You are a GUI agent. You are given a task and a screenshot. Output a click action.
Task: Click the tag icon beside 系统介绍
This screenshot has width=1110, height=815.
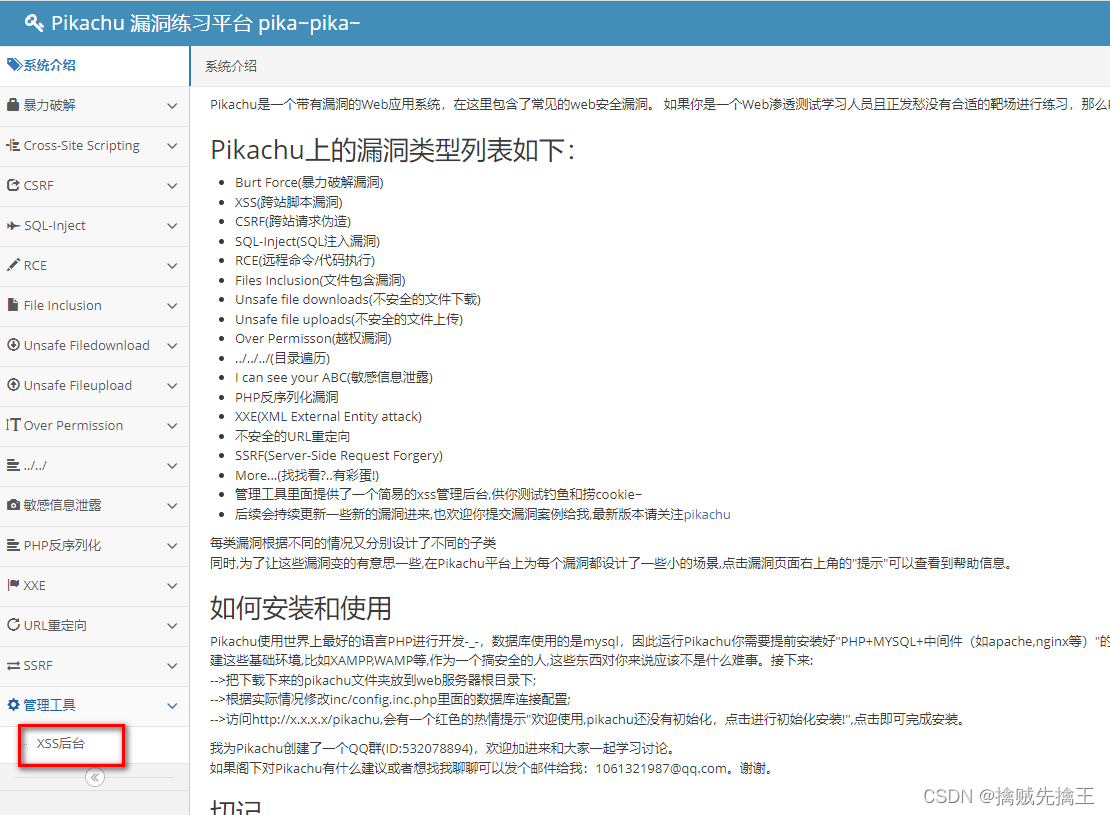pyautogui.click(x=13, y=65)
